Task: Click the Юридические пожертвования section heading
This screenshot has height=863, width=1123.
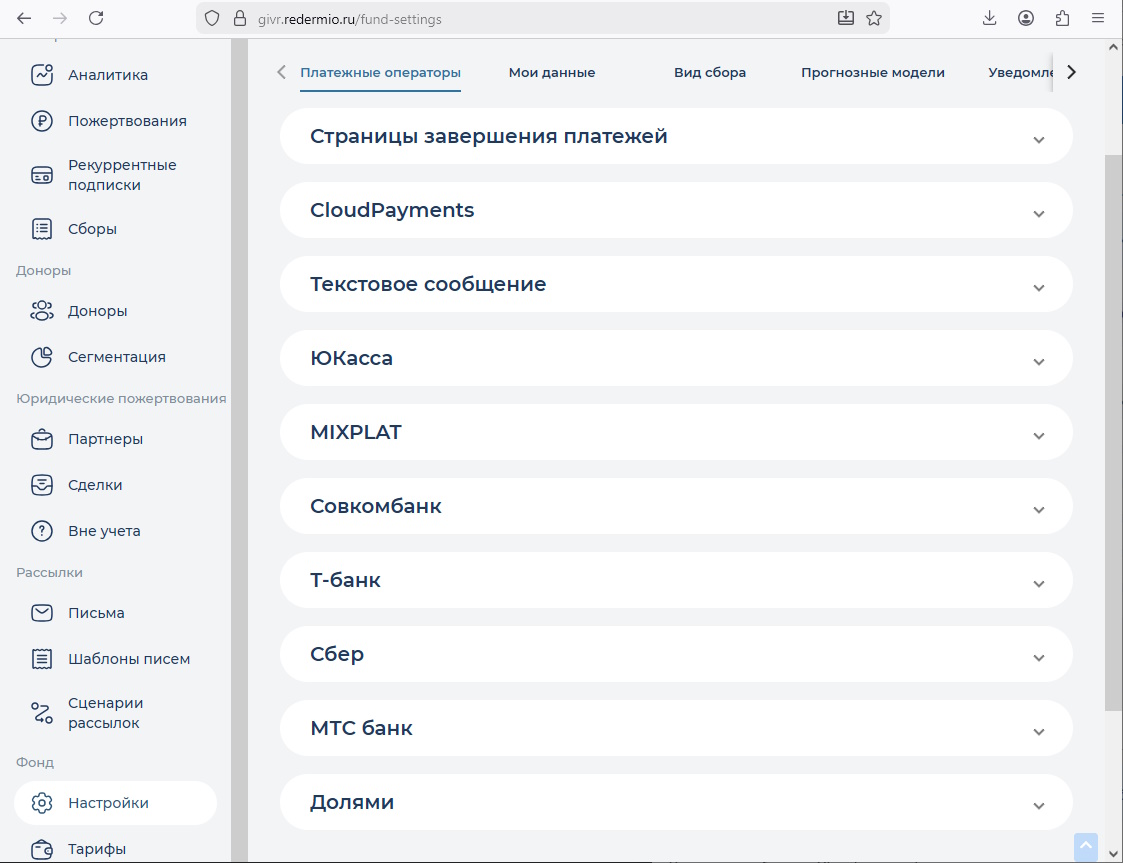Action: [121, 398]
